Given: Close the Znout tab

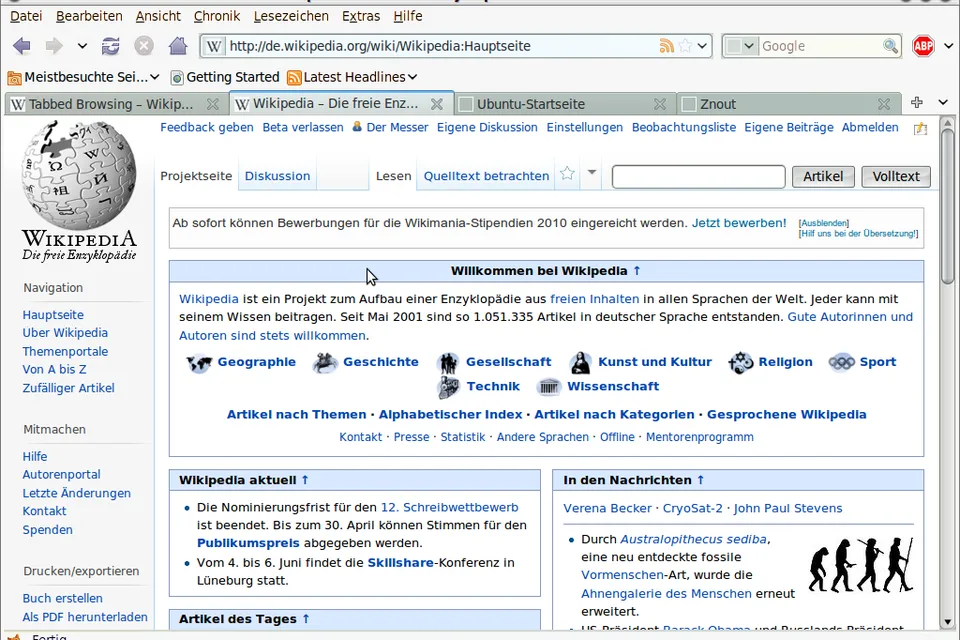Looking at the screenshot, I should tap(884, 104).
